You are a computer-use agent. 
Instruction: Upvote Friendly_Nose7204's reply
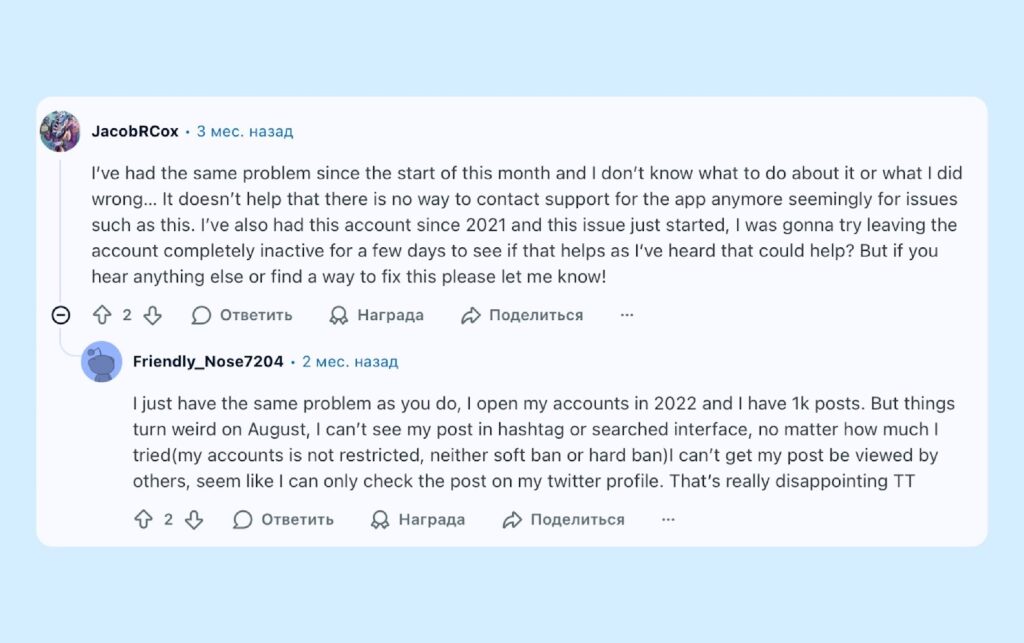point(144,519)
